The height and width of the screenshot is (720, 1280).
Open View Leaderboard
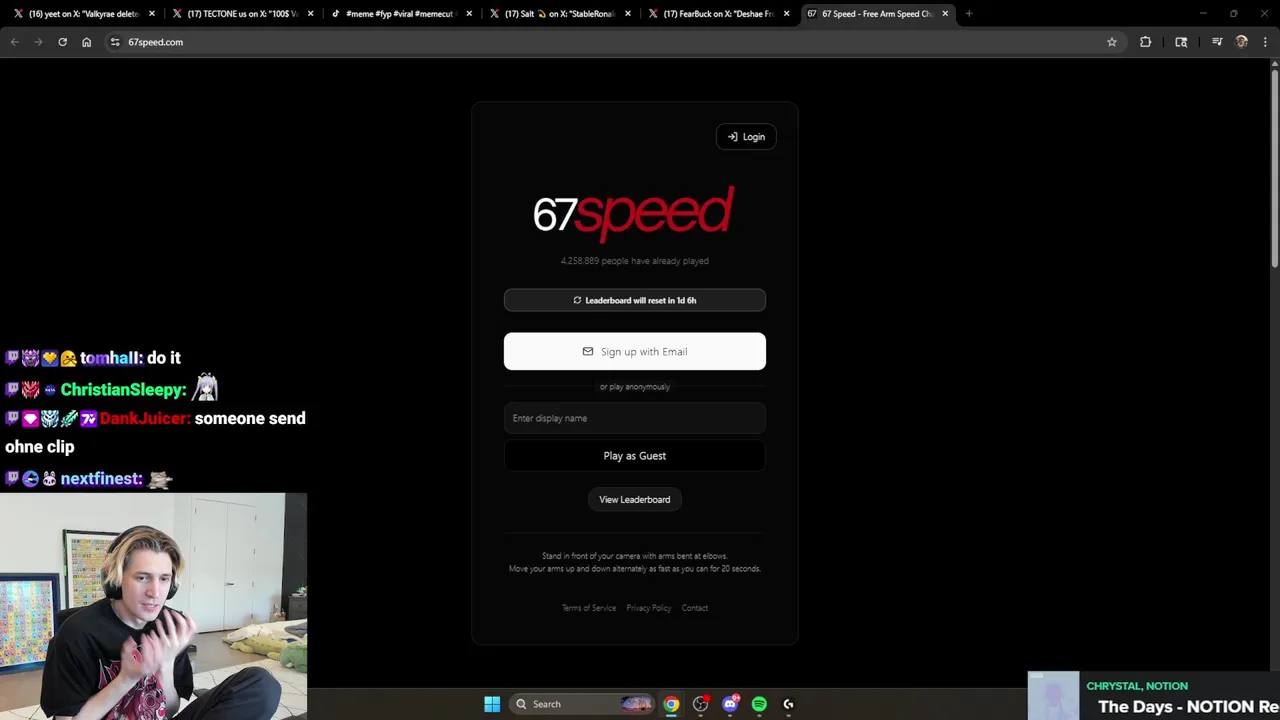click(x=635, y=499)
